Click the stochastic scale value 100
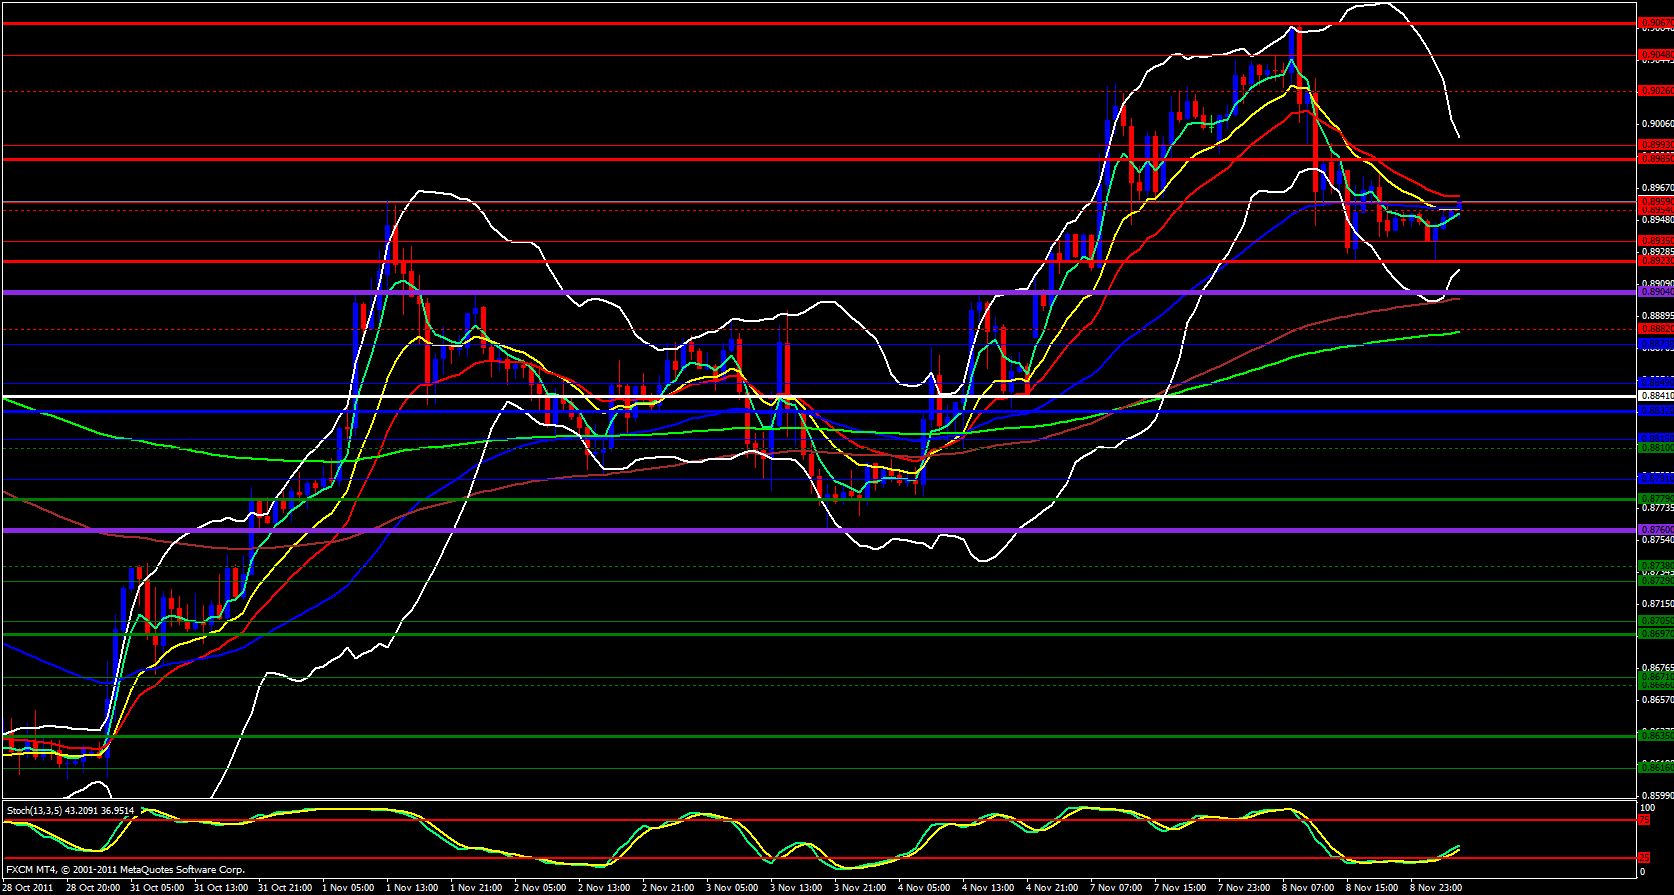Image resolution: width=1674 pixels, height=895 pixels. pyautogui.click(x=1648, y=807)
